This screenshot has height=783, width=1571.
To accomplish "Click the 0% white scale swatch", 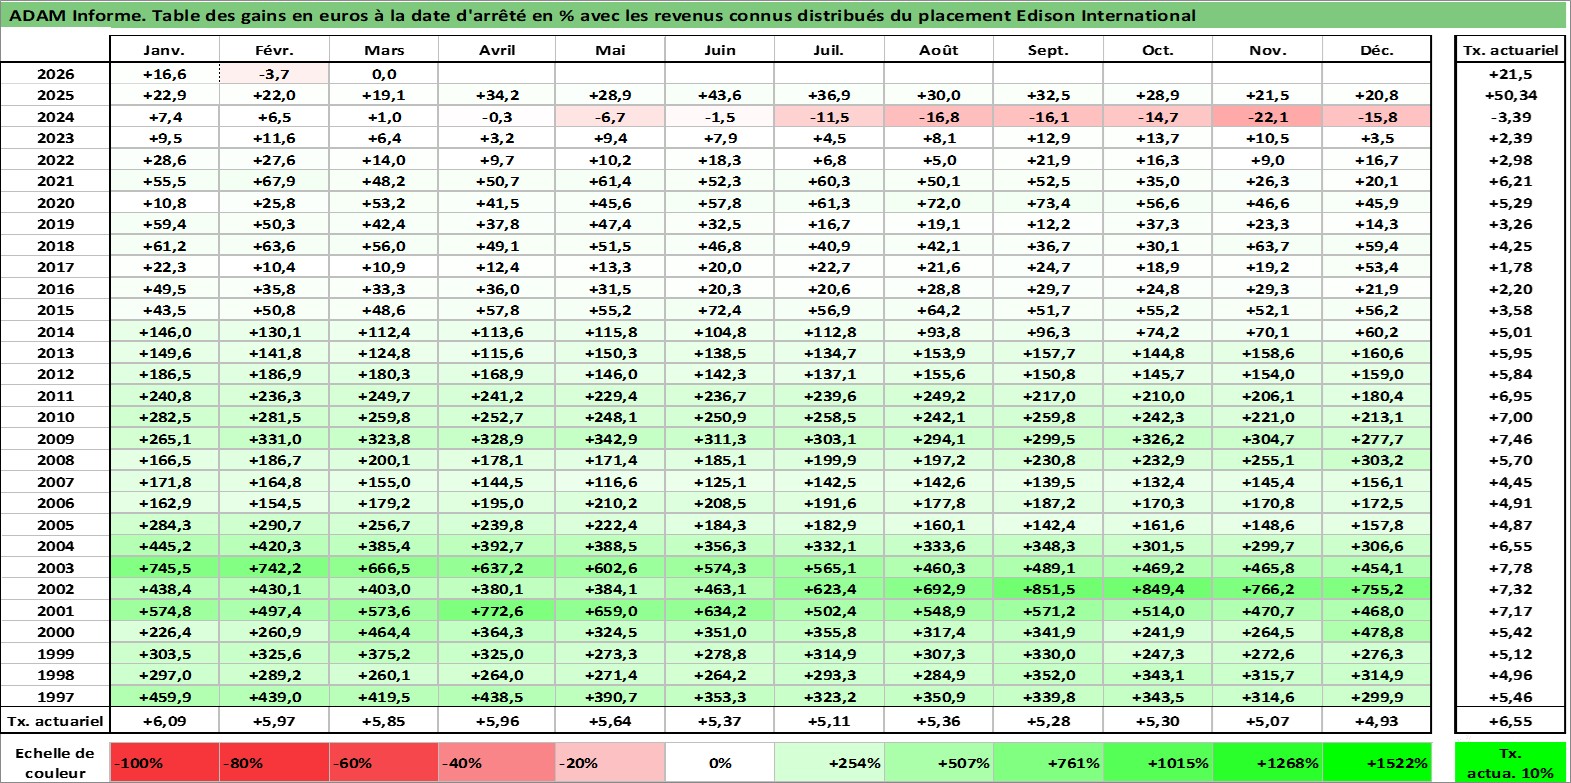I will 720,763.
